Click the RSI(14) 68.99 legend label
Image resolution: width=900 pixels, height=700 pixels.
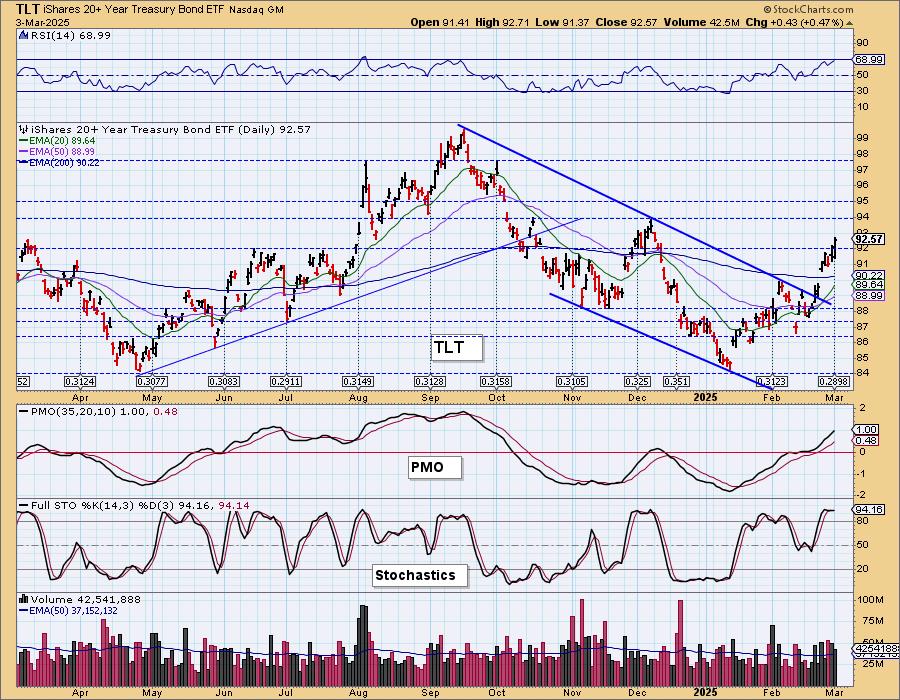pos(70,36)
